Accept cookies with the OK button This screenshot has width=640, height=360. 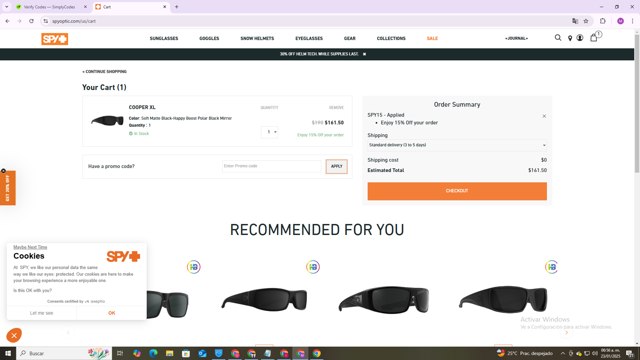(111, 313)
